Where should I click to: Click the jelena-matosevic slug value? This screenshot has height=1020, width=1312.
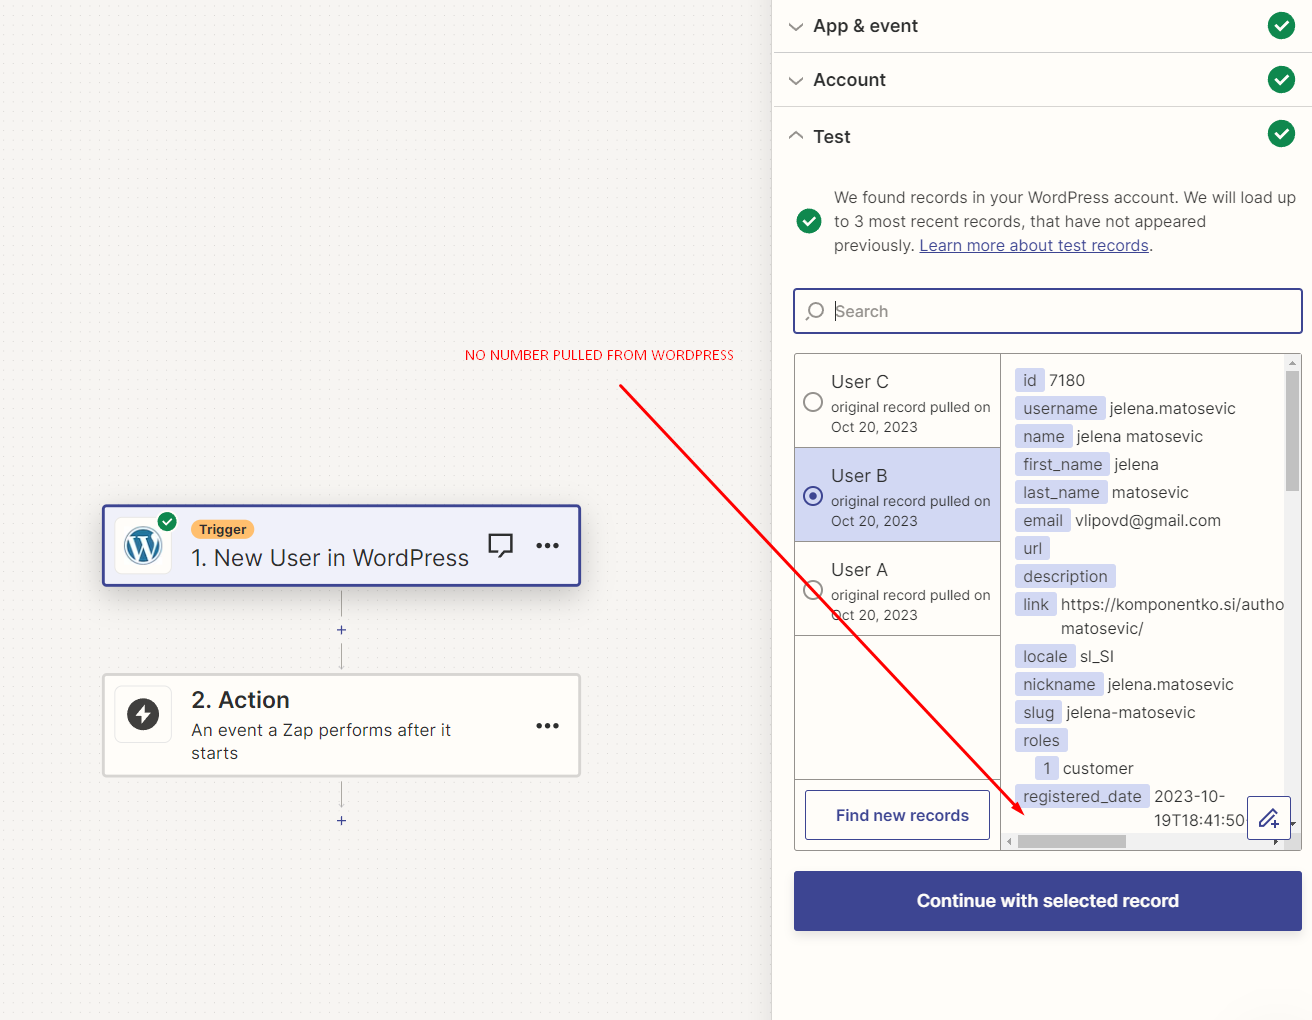tap(1131, 712)
